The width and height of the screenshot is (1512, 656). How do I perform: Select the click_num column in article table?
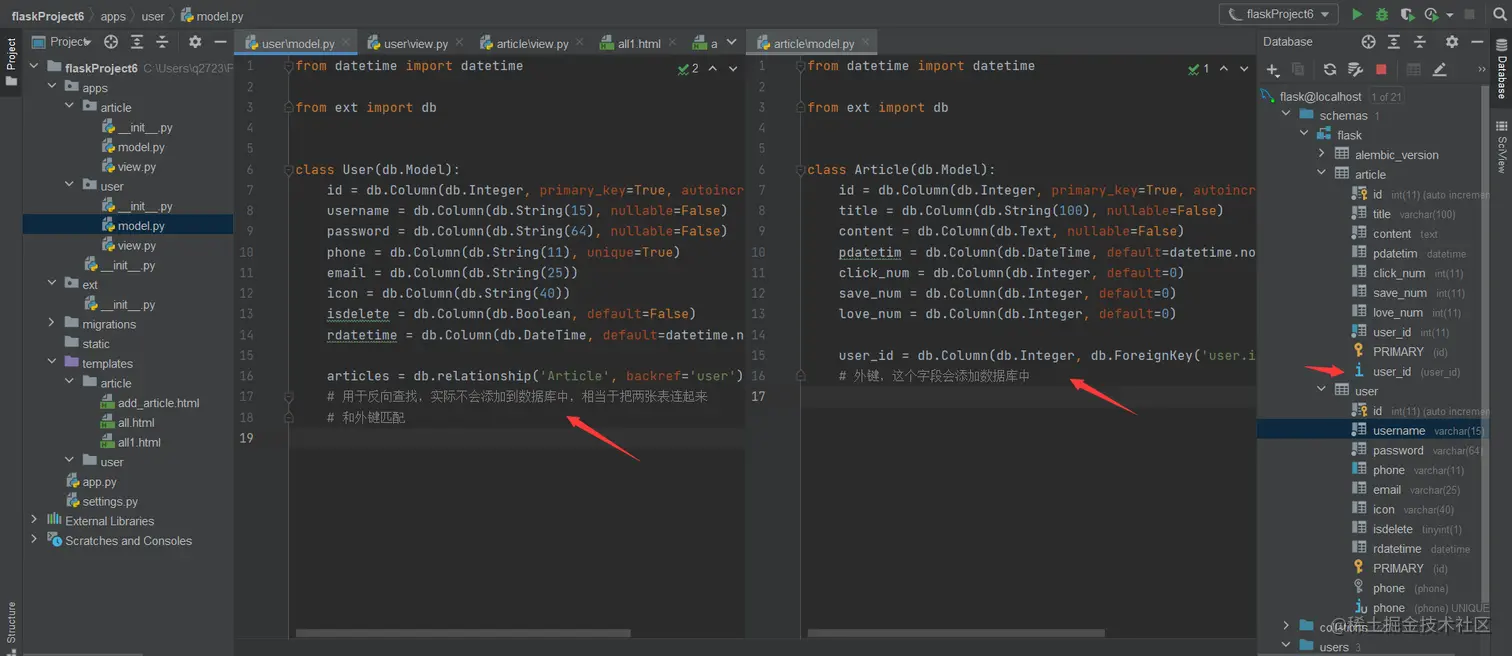1398,273
